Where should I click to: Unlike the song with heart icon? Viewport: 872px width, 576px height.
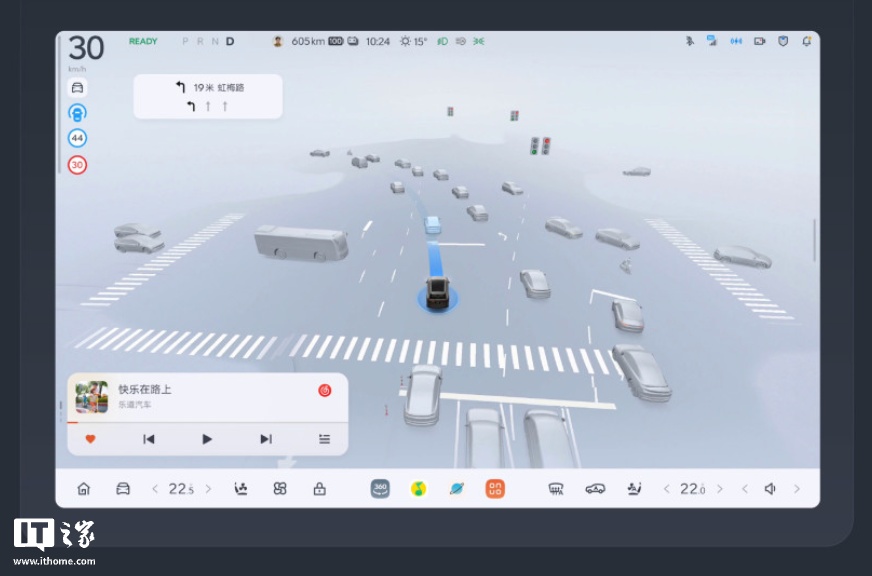pos(90,439)
